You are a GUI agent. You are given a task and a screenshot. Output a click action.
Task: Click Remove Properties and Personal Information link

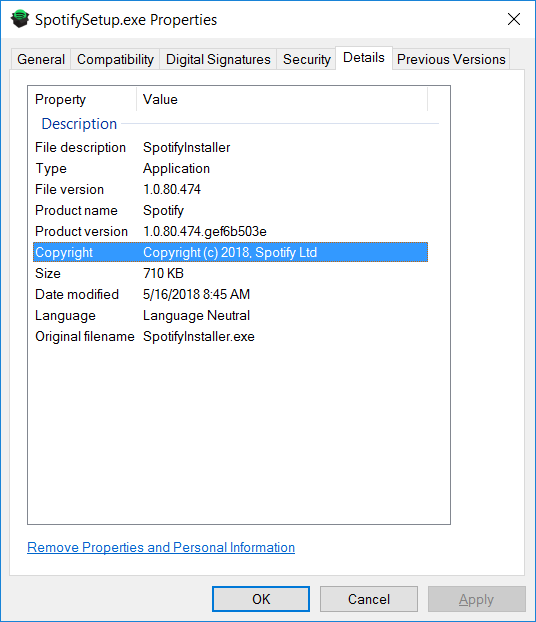pos(161,547)
